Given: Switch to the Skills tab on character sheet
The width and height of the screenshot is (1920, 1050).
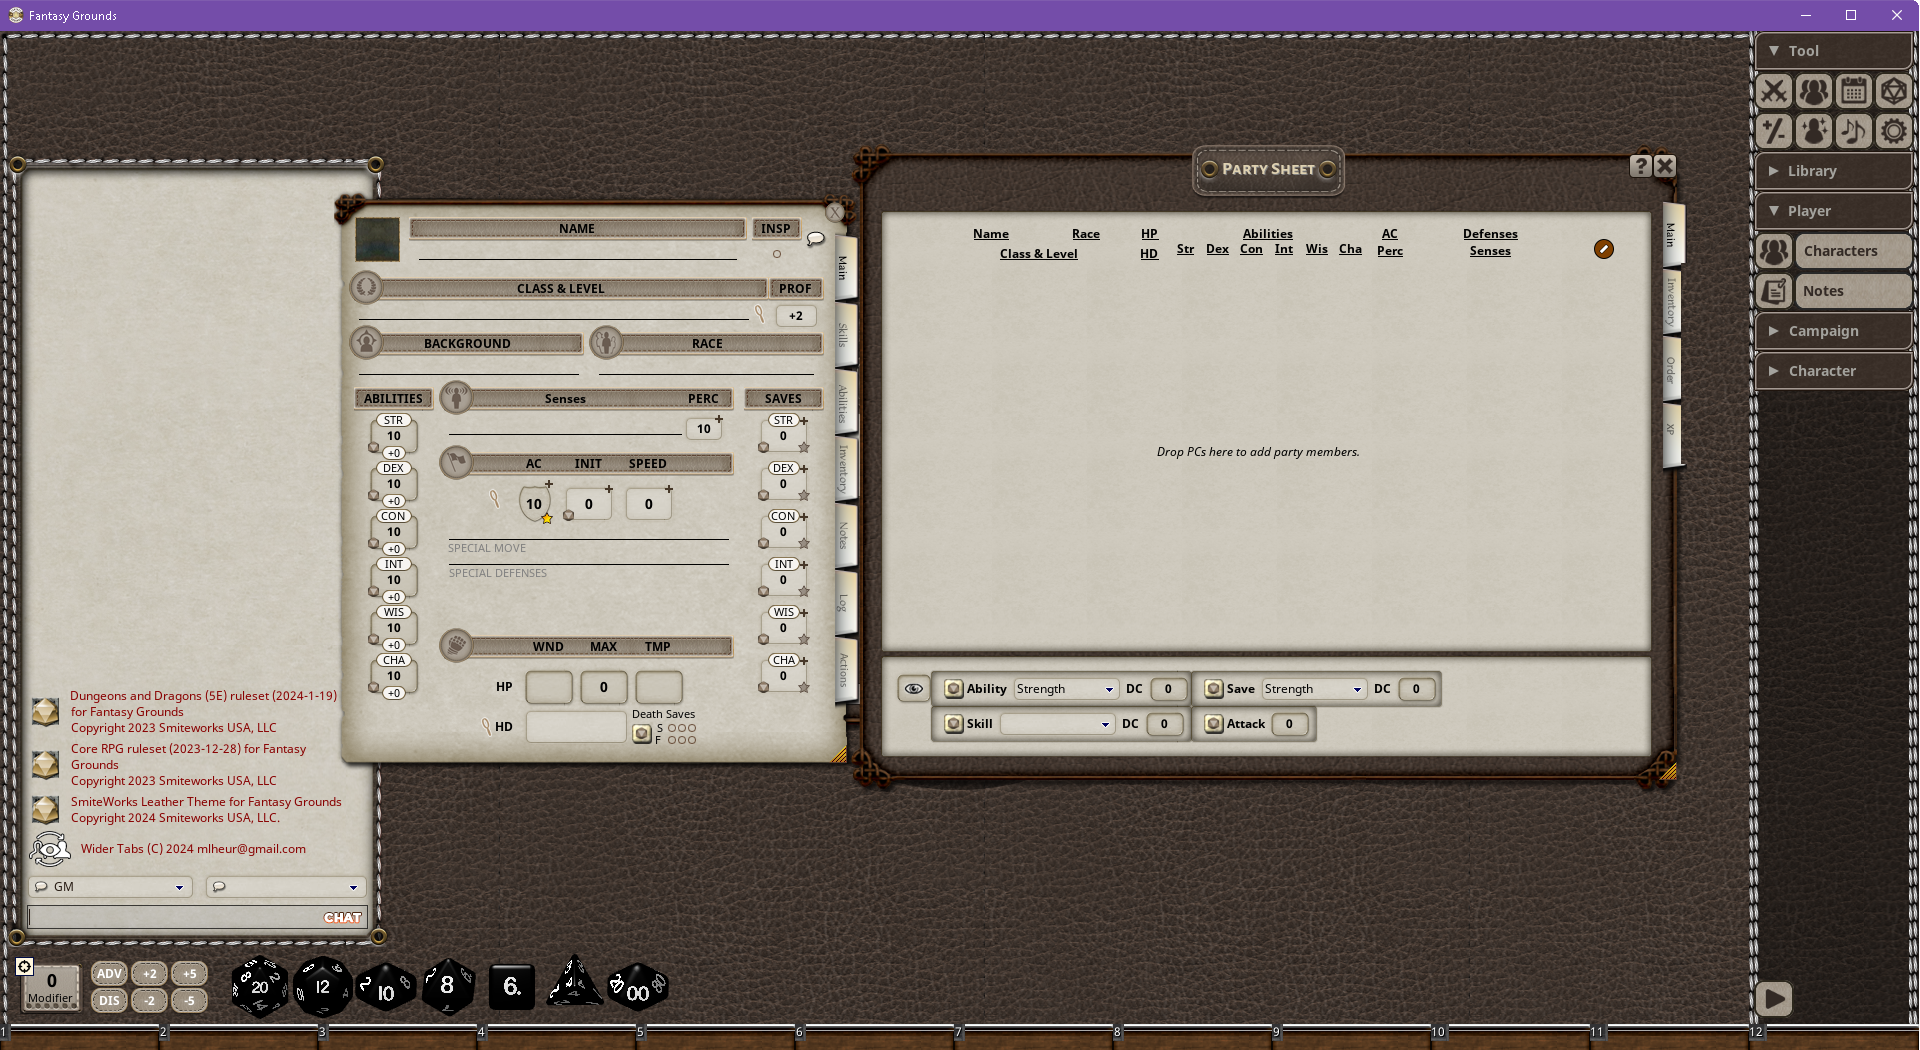Looking at the screenshot, I should [843, 335].
